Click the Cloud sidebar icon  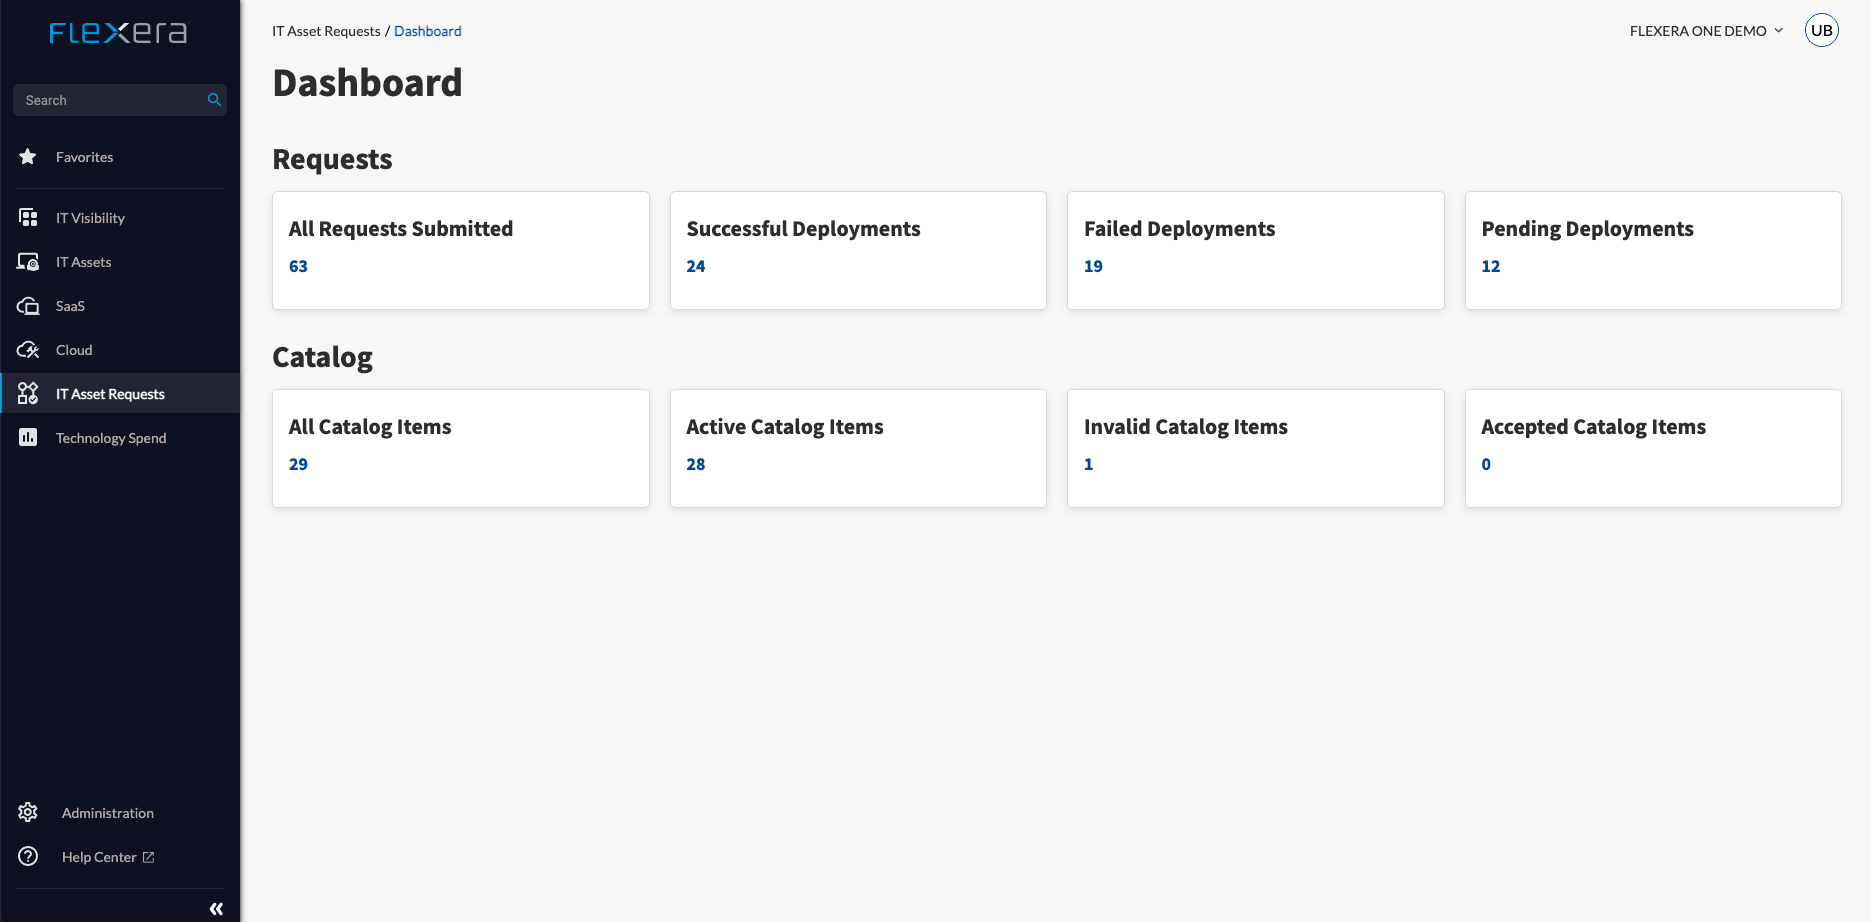tap(28, 350)
